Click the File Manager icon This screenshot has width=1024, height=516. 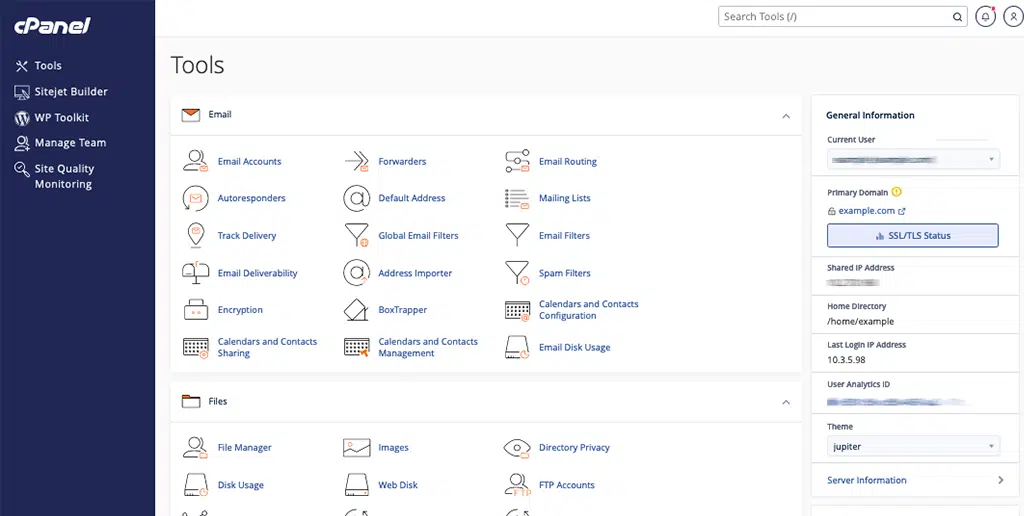point(195,447)
